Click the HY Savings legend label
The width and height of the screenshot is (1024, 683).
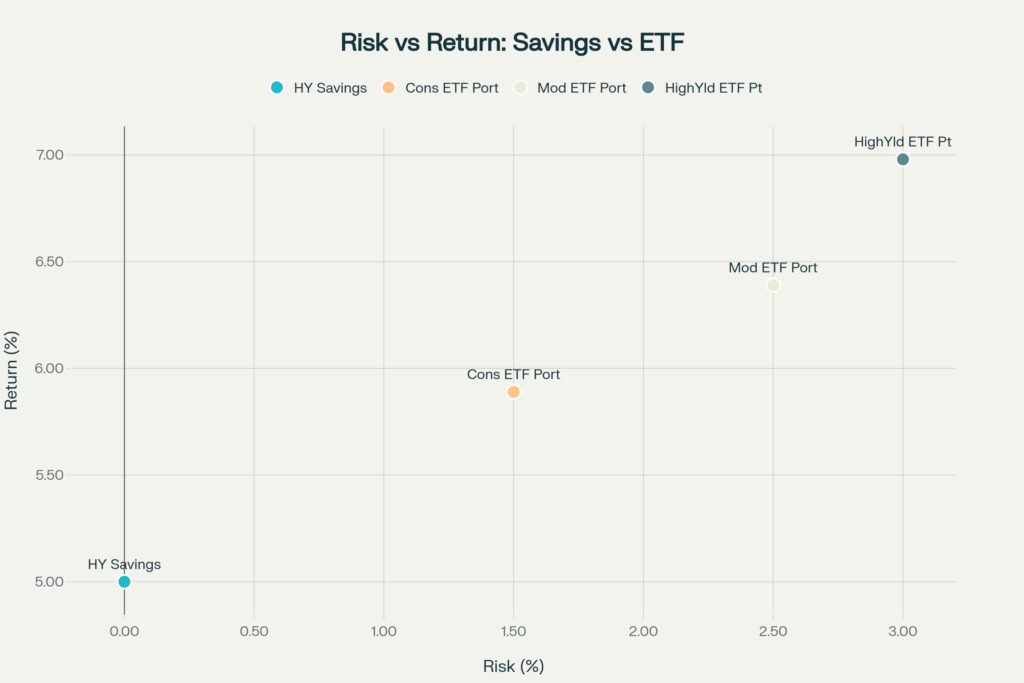pos(330,88)
